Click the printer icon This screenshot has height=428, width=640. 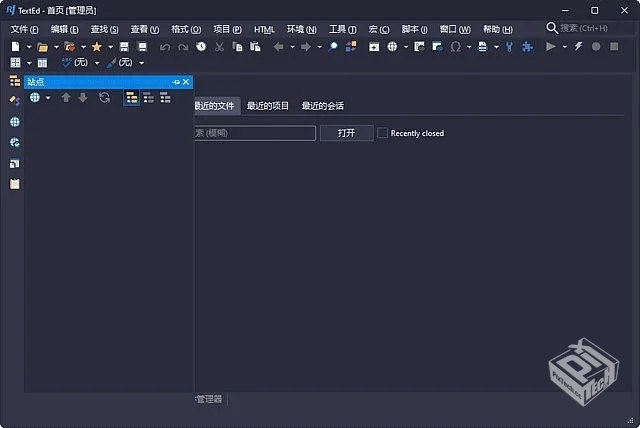click(482, 47)
